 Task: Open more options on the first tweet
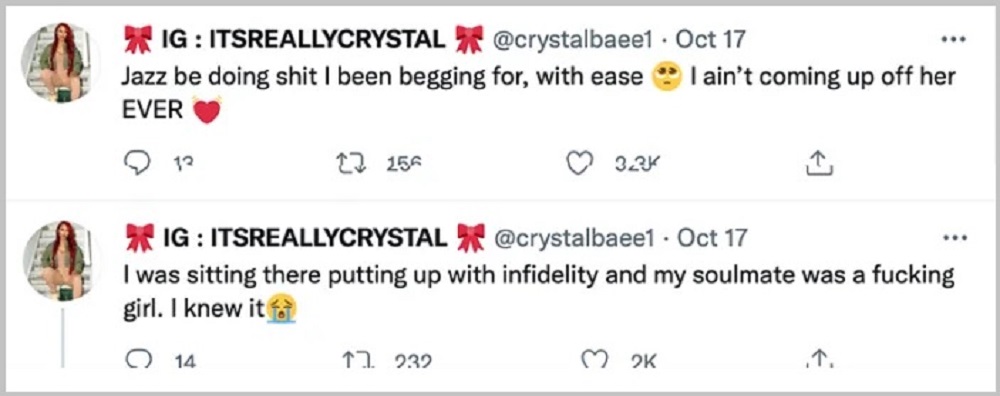(x=954, y=40)
